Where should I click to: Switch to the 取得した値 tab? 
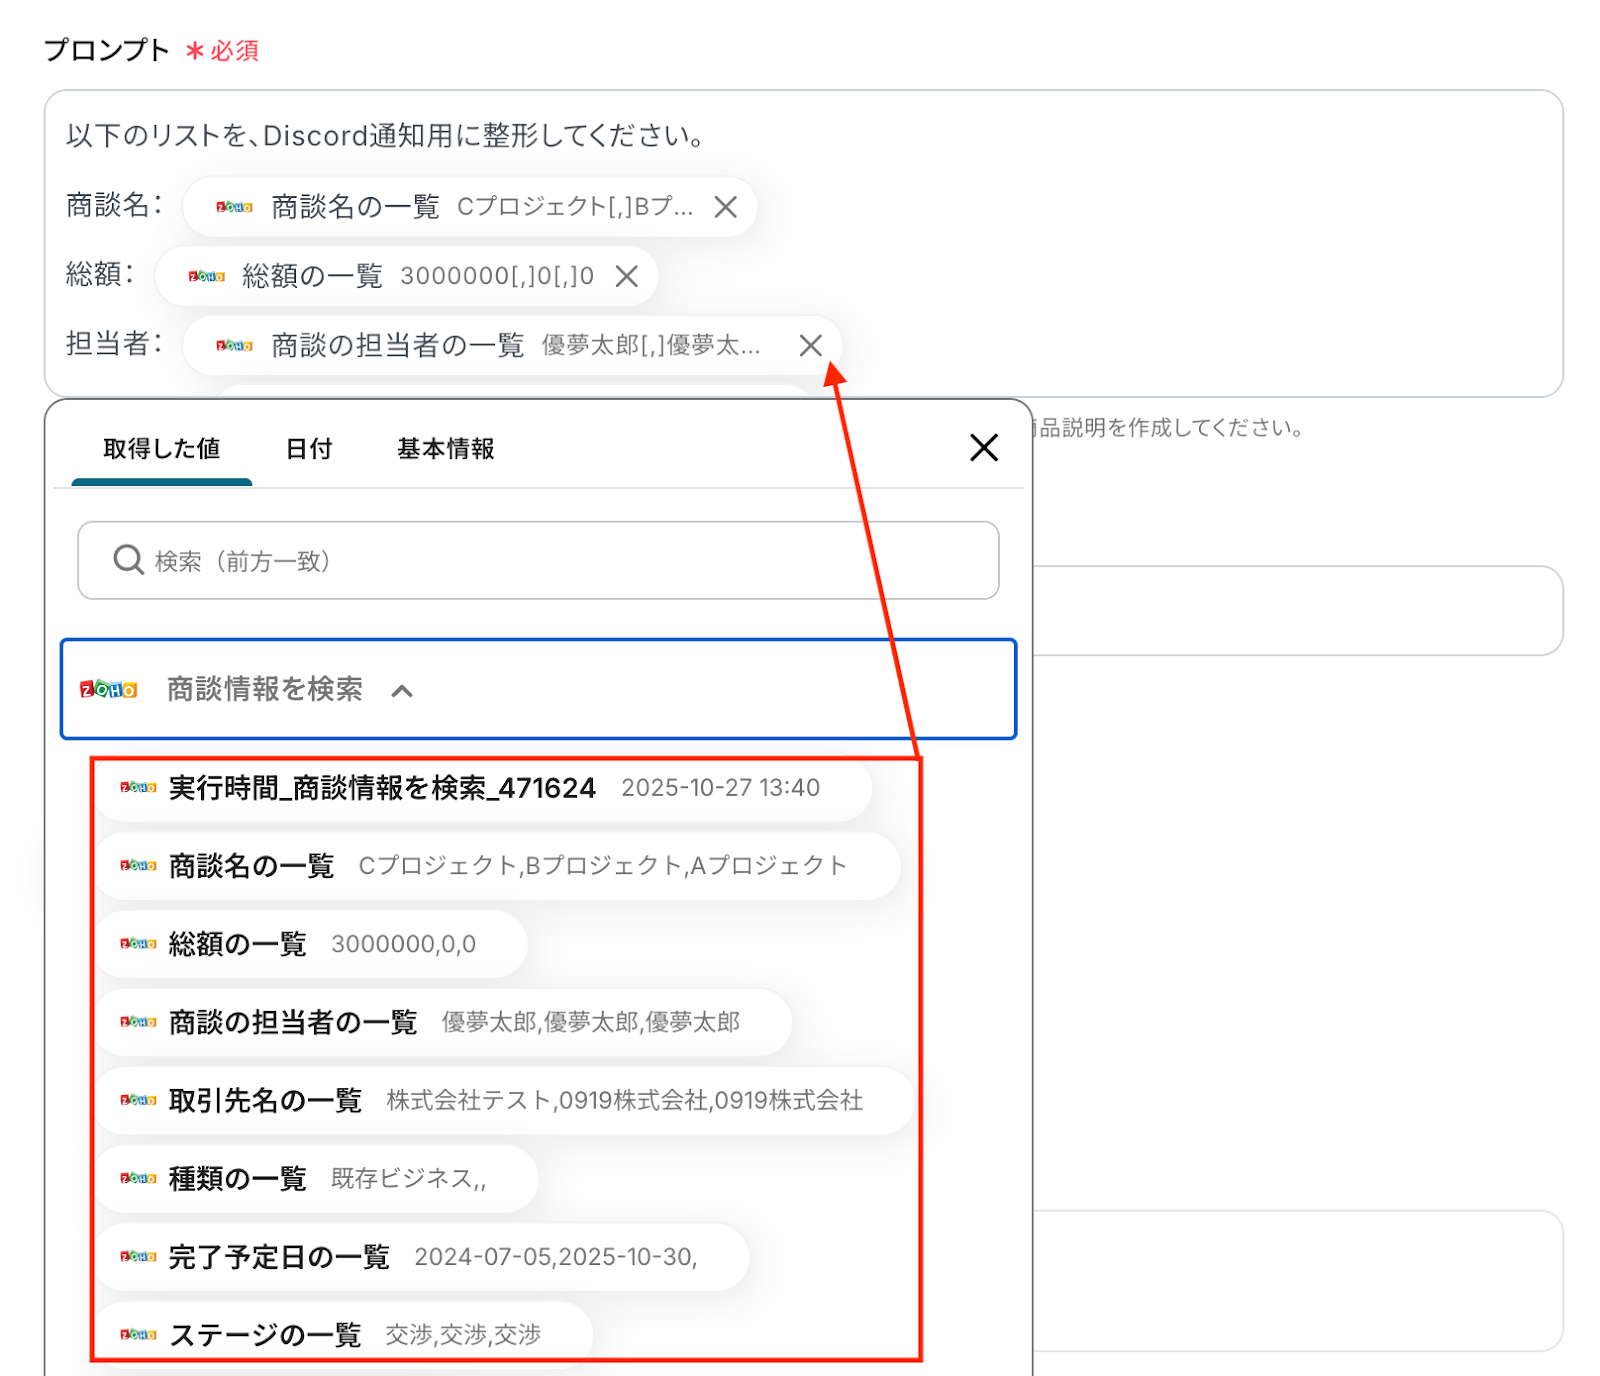point(162,449)
